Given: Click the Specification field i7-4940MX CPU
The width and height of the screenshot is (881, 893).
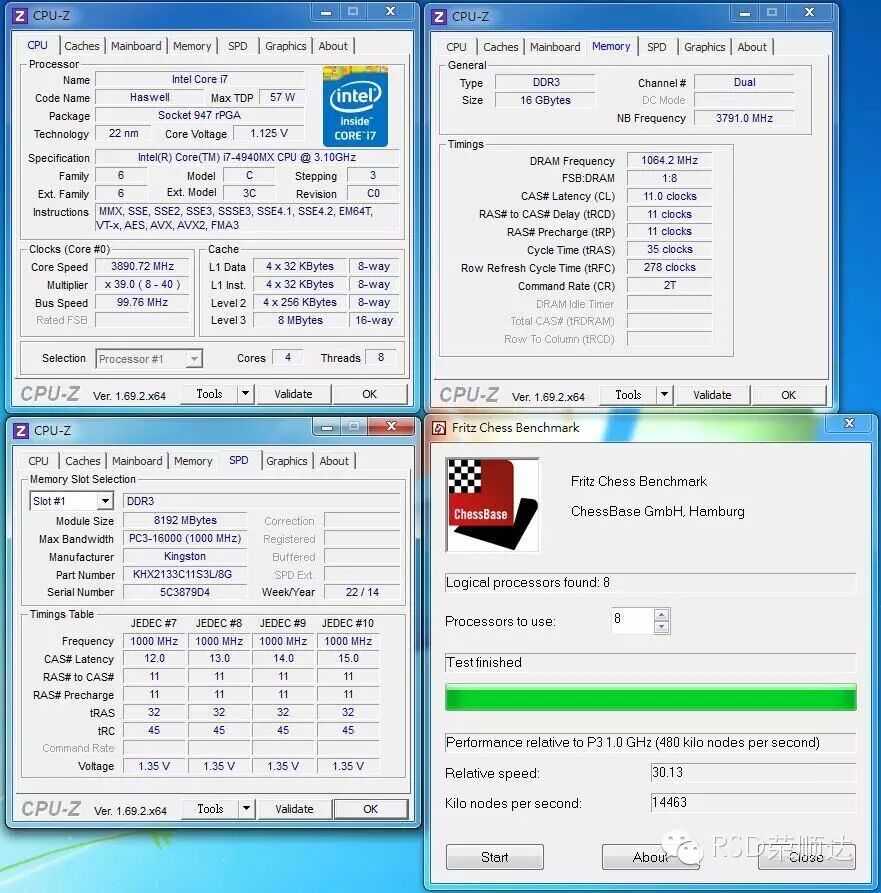Looking at the screenshot, I should click(x=247, y=157).
